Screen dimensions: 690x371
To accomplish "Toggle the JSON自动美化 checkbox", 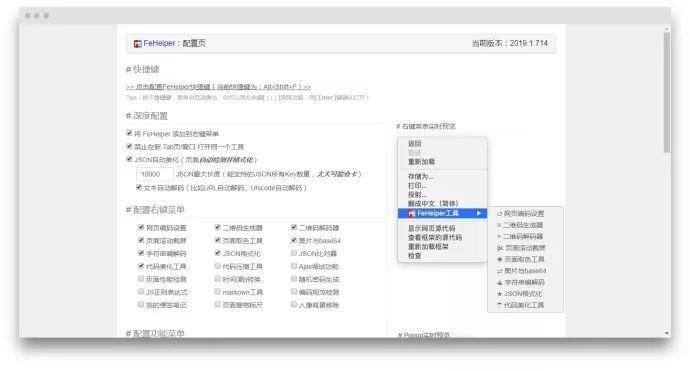I will [x=129, y=159].
